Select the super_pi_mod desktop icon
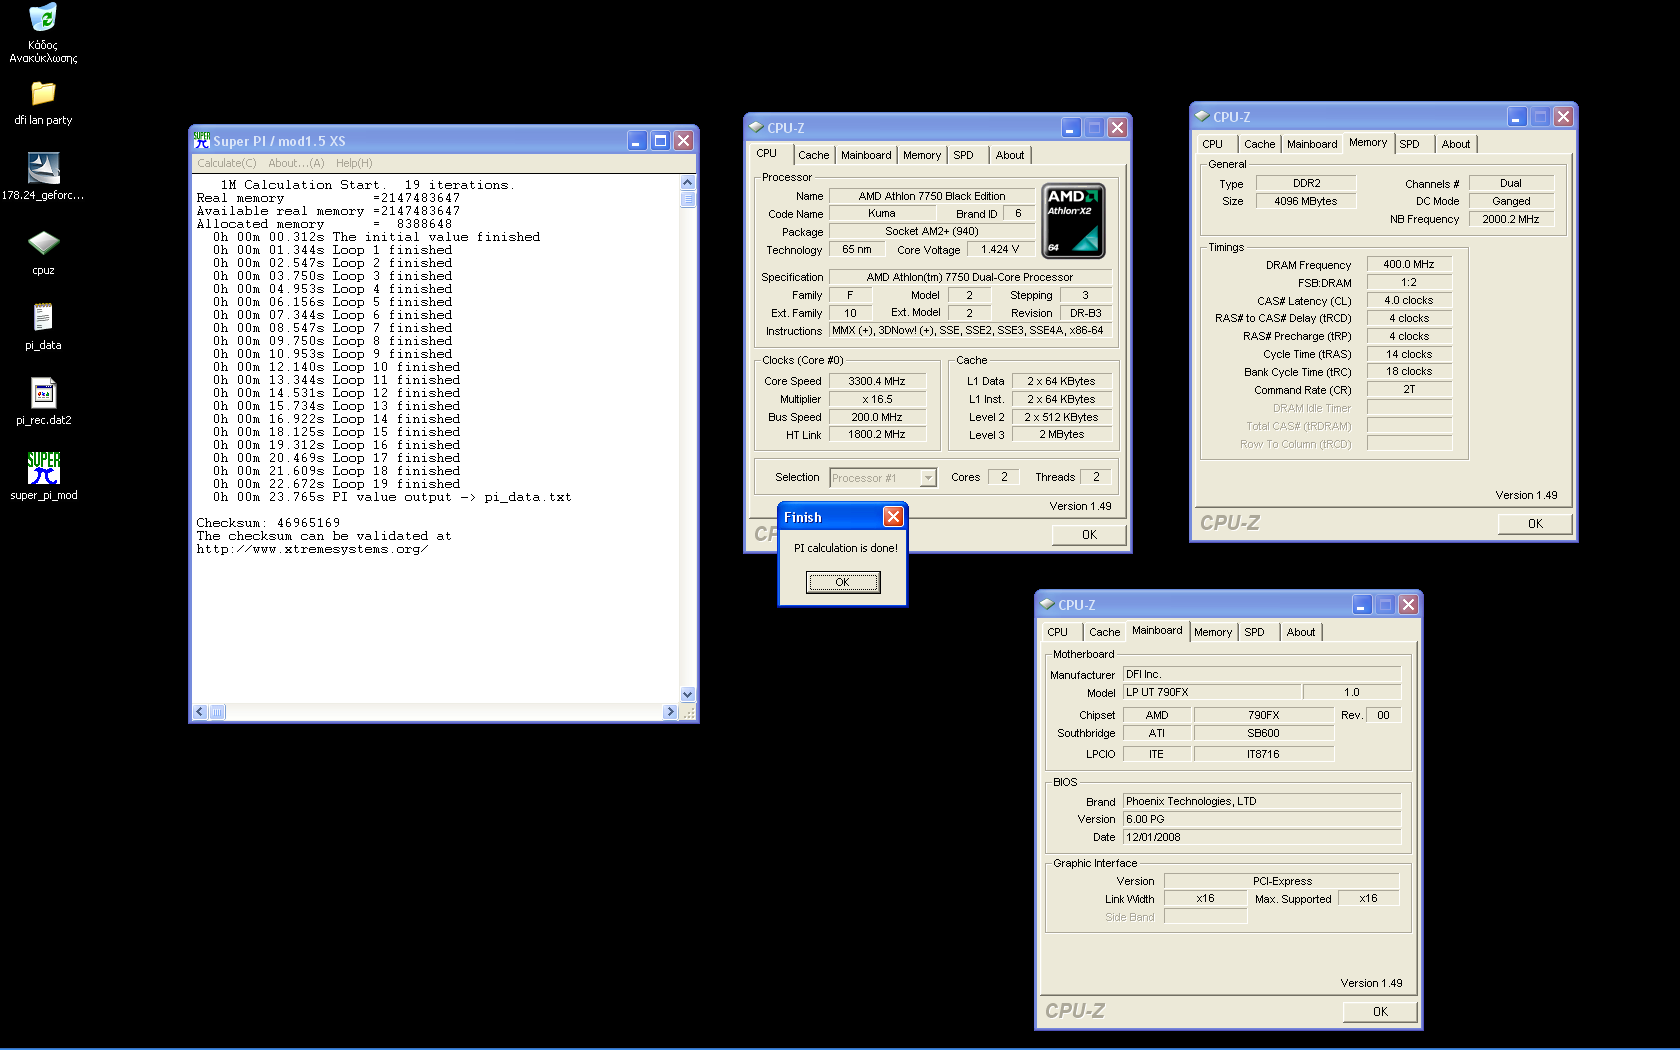Image resolution: width=1680 pixels, height=1050 pixels. tap(43, 468)
